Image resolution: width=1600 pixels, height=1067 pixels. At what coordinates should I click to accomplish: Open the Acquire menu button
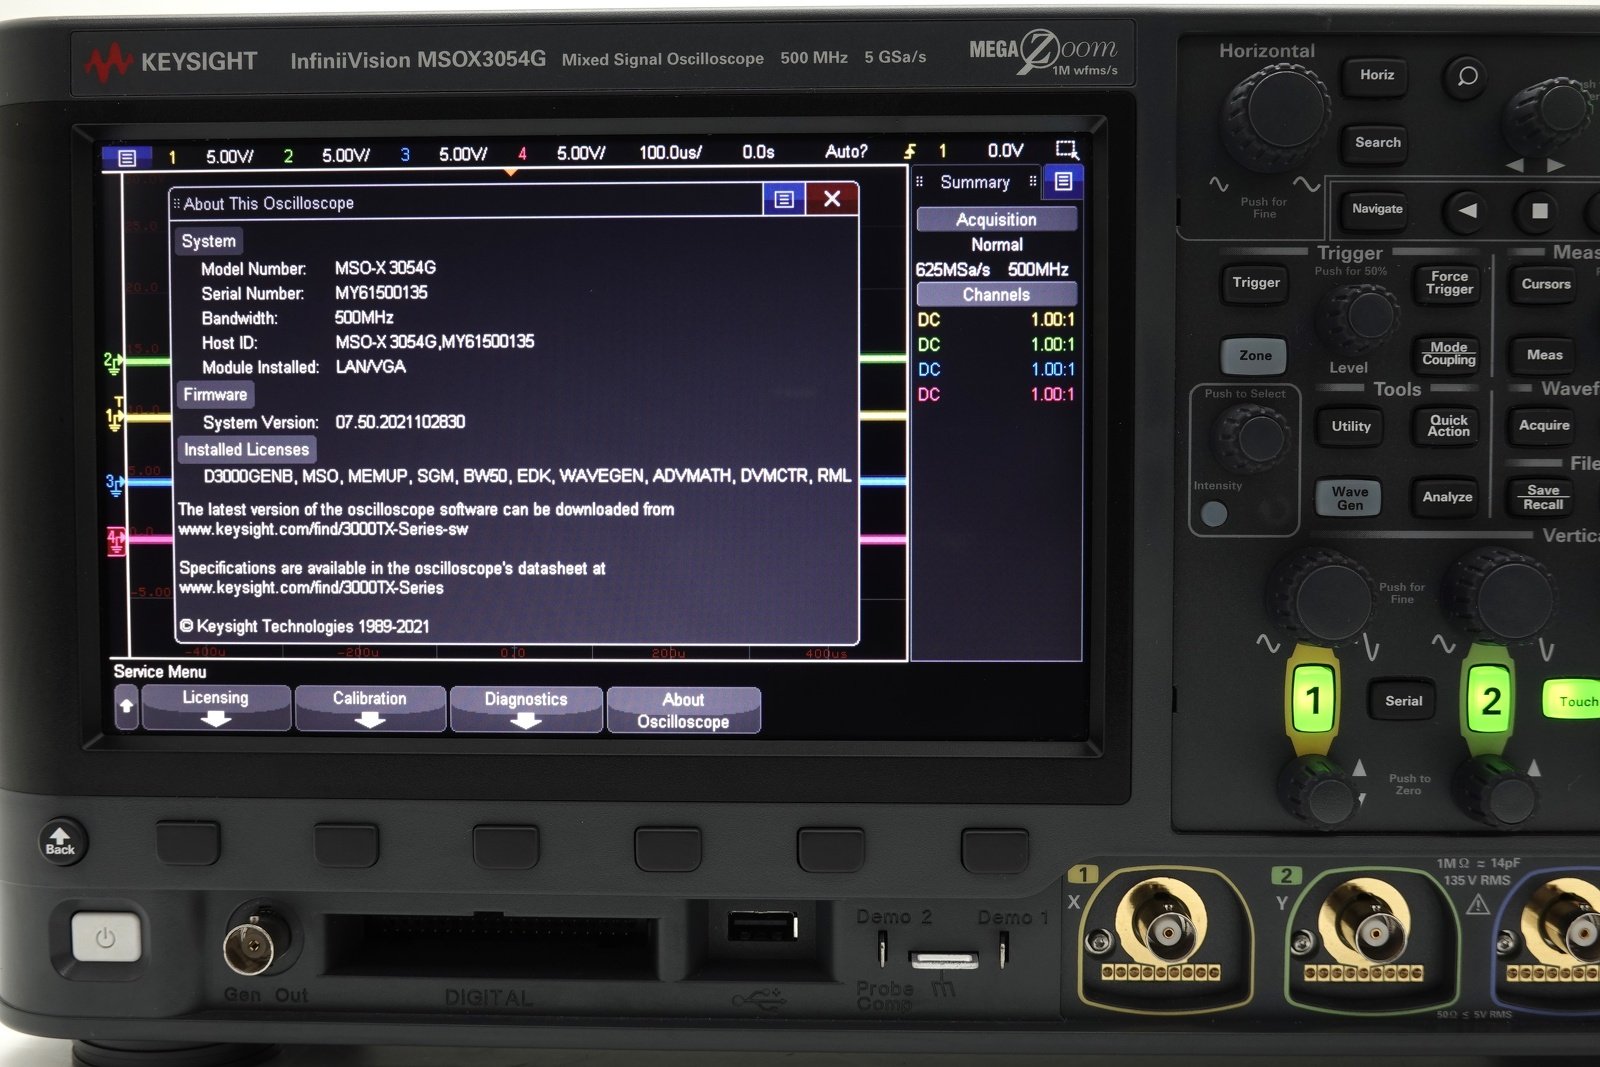click(x=1544, y=426)
